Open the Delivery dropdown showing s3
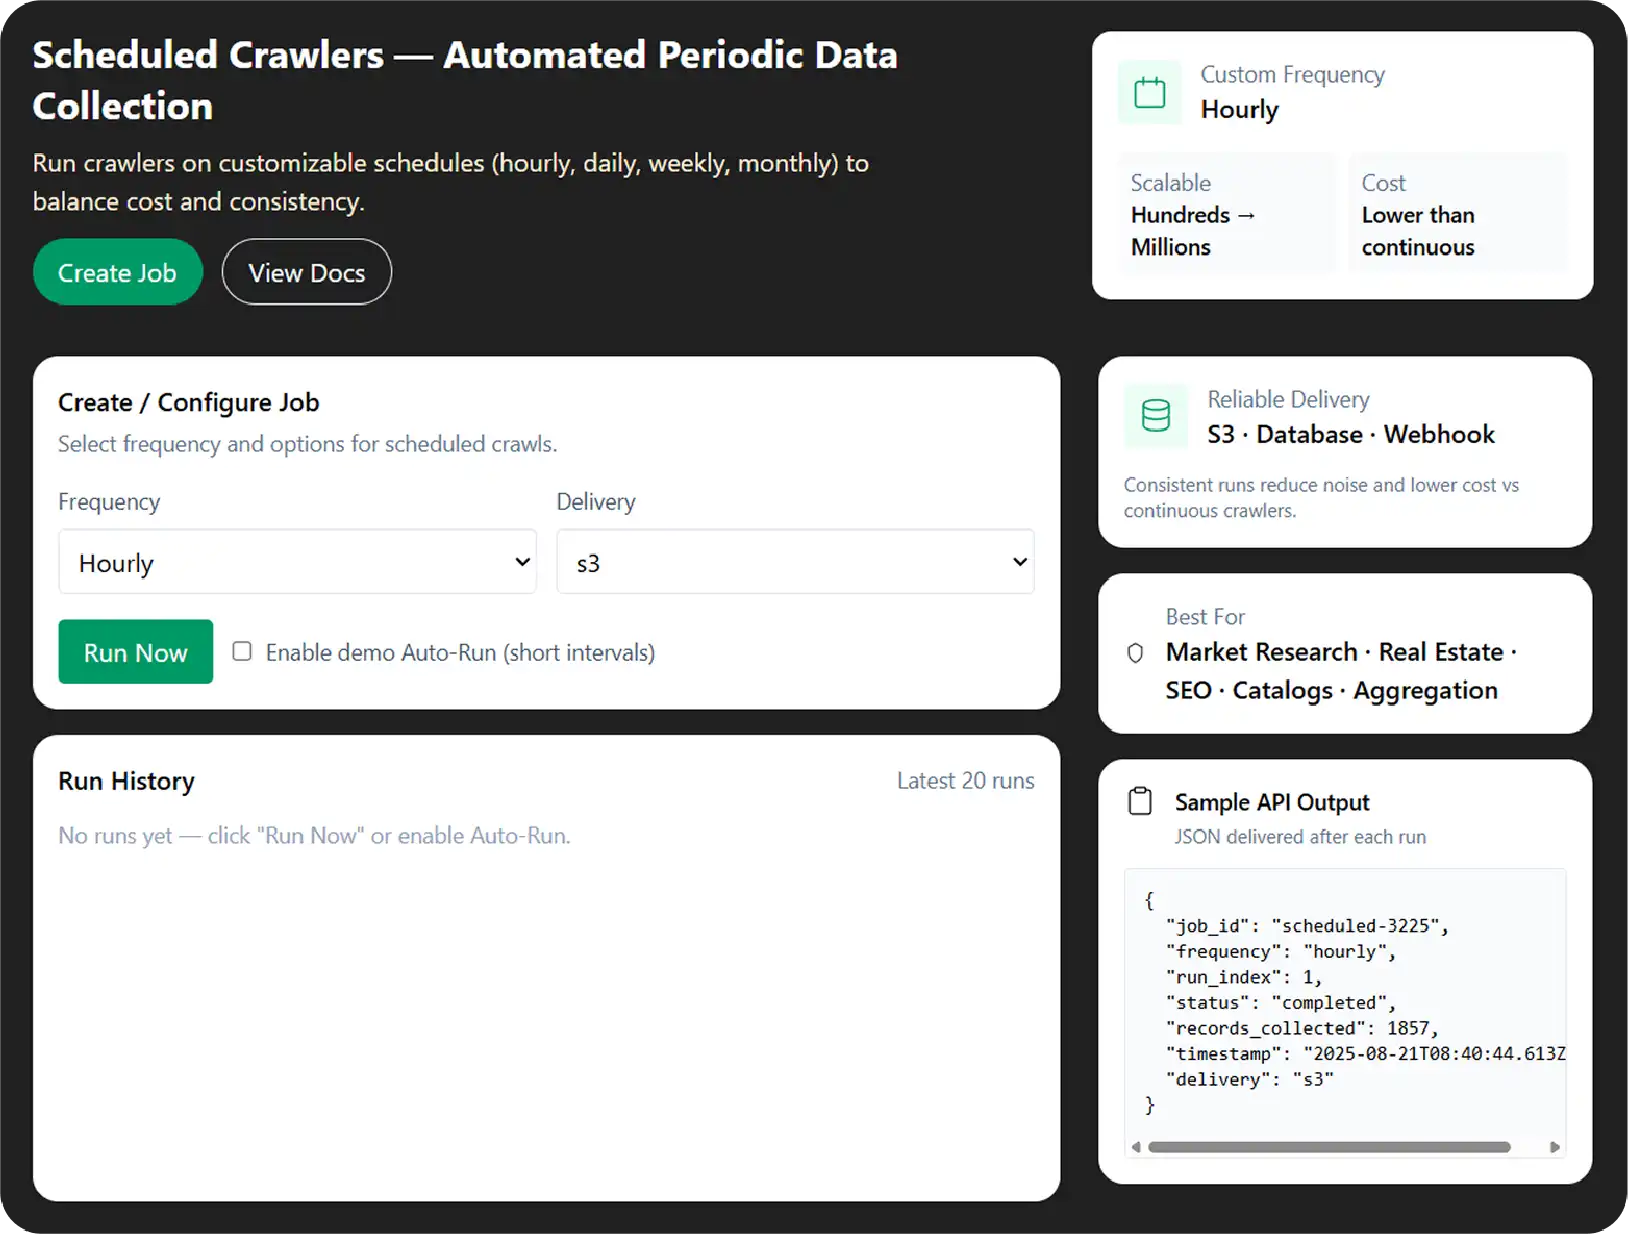This screenshot has height=1234, width=1628. [x=794, y=562]
